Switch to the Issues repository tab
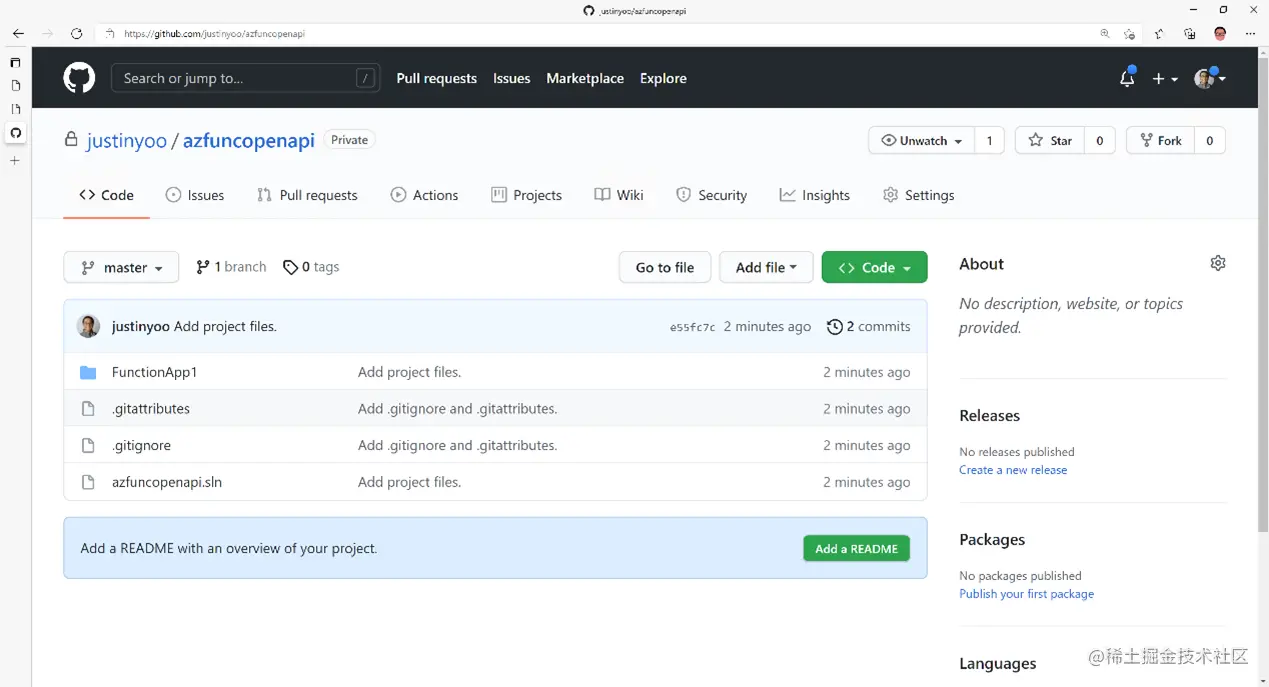This screenshot has height=687, width=1269. tap(195, 195)
